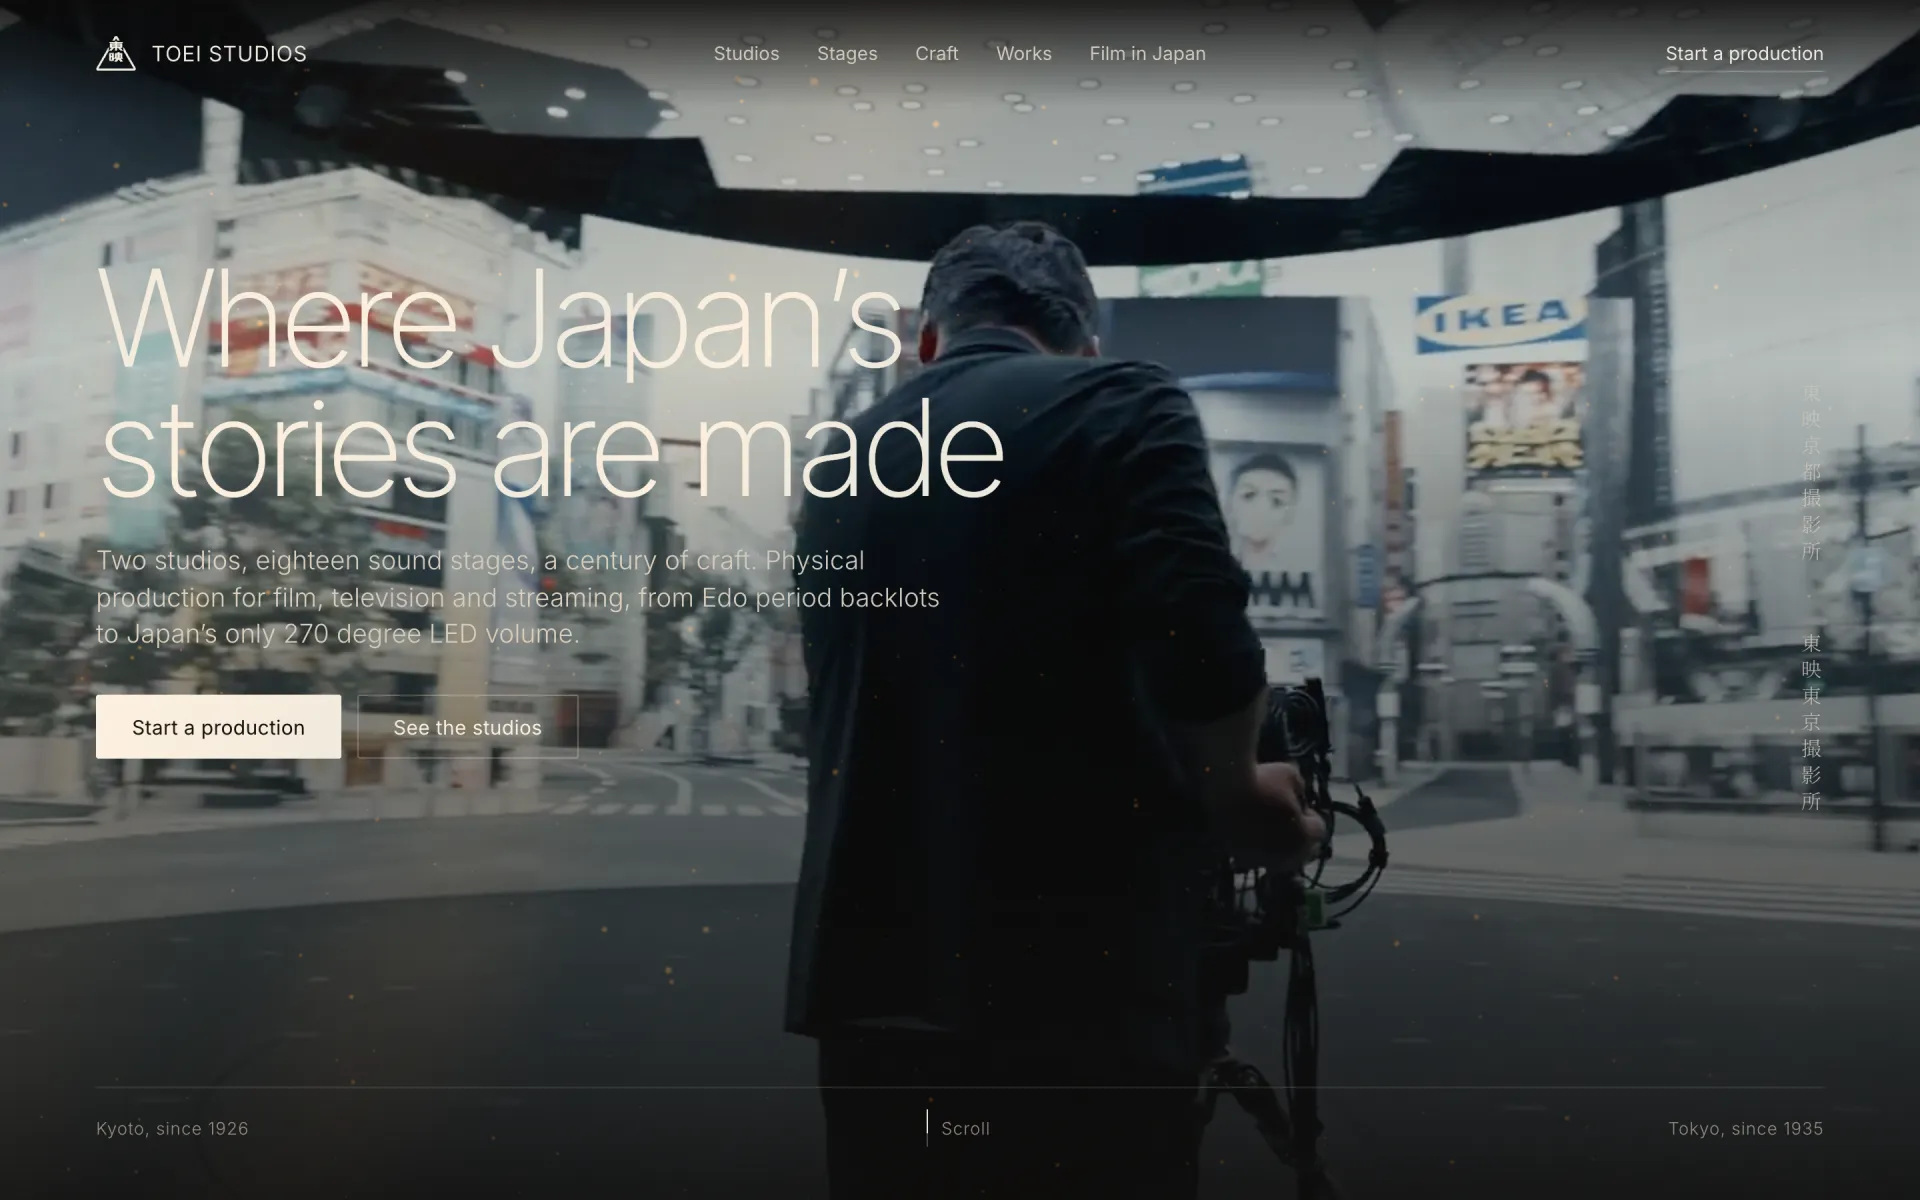1920x1200 pixels.
Task: Click the header Start a production link
Action: (1744, 54)
